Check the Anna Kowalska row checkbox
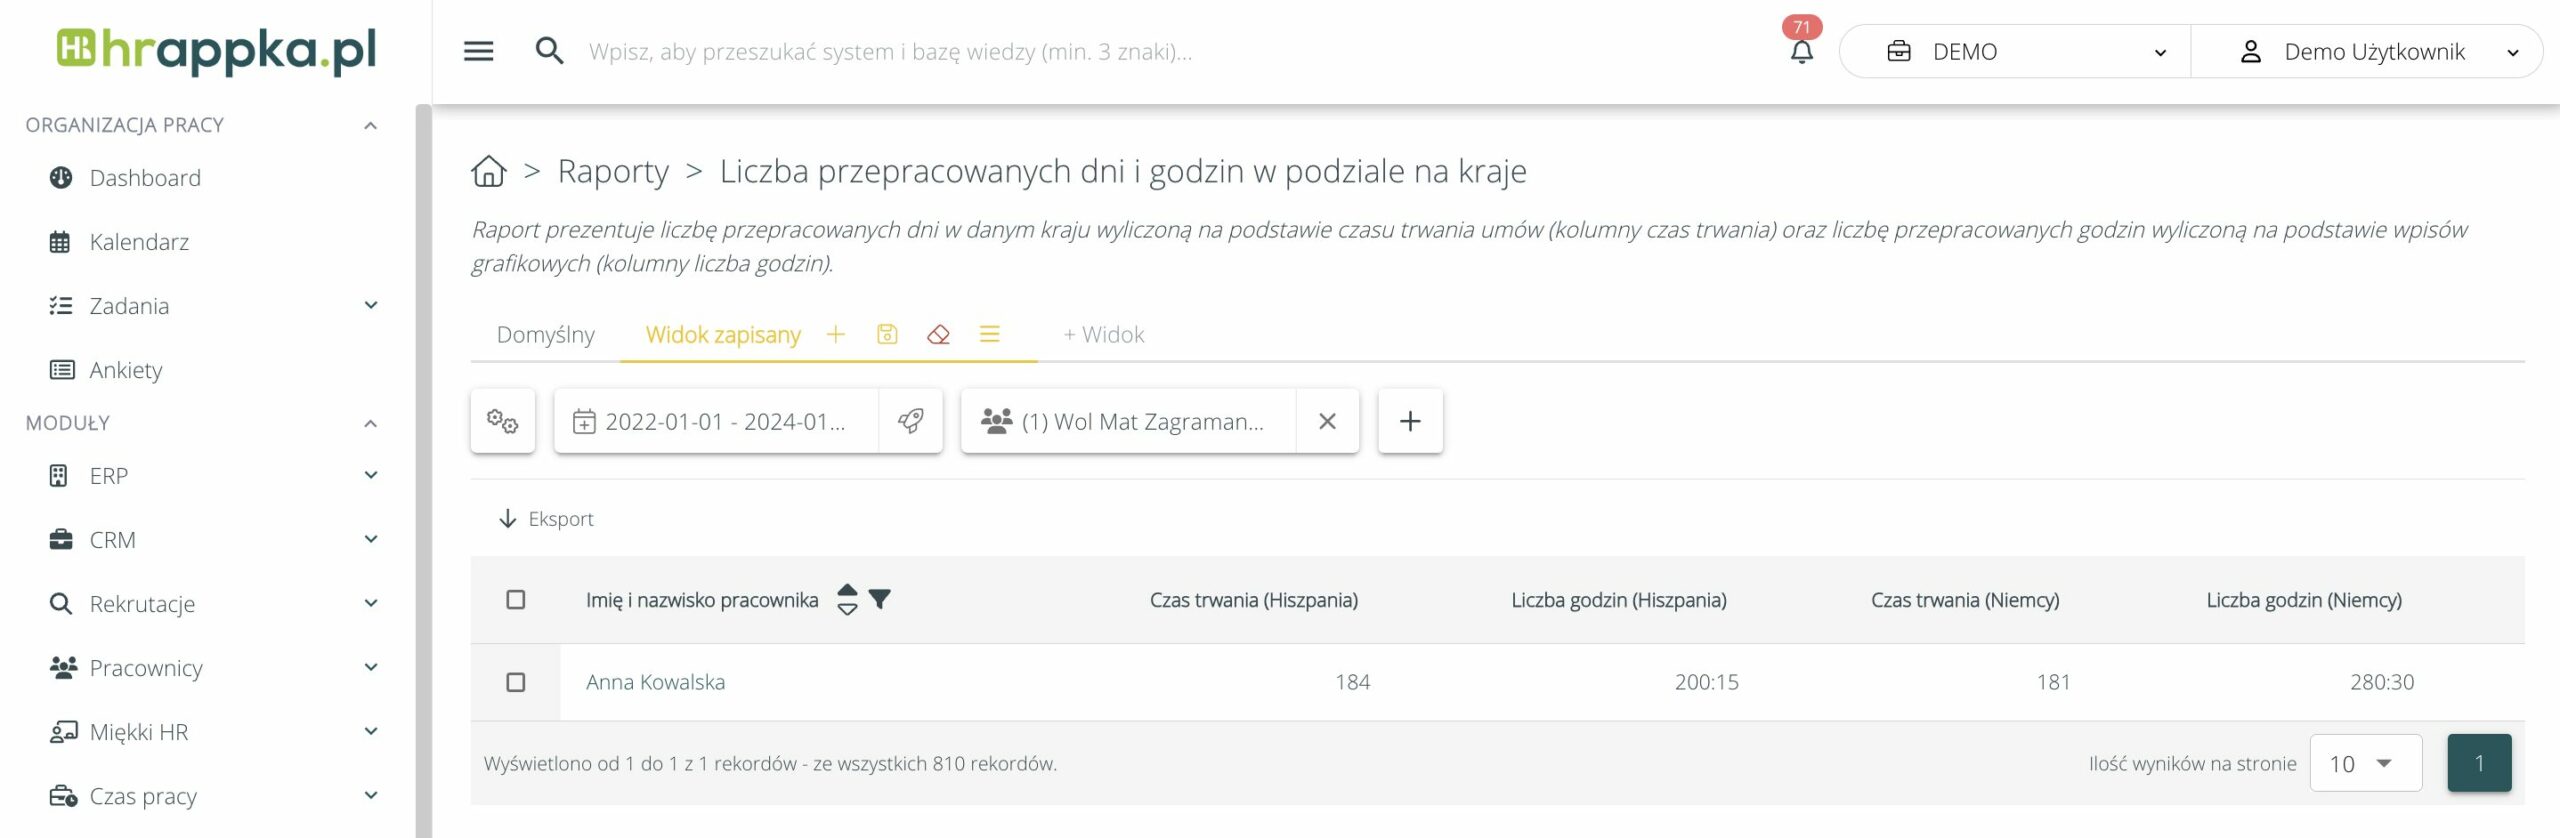This screenshot has height=838, width=2560. pyautogui.click(x=516, y=682)
